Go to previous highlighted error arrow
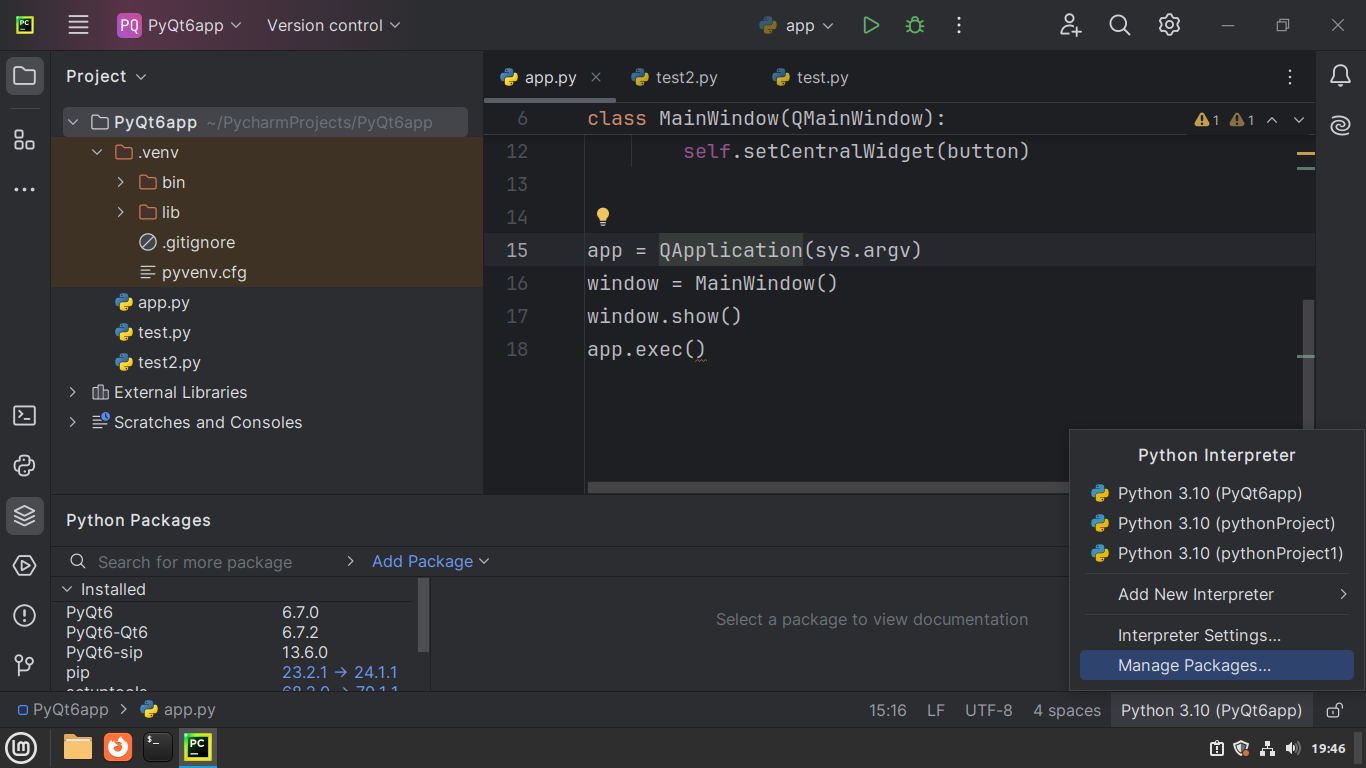1366x768 pixels. coord(1272,120)
